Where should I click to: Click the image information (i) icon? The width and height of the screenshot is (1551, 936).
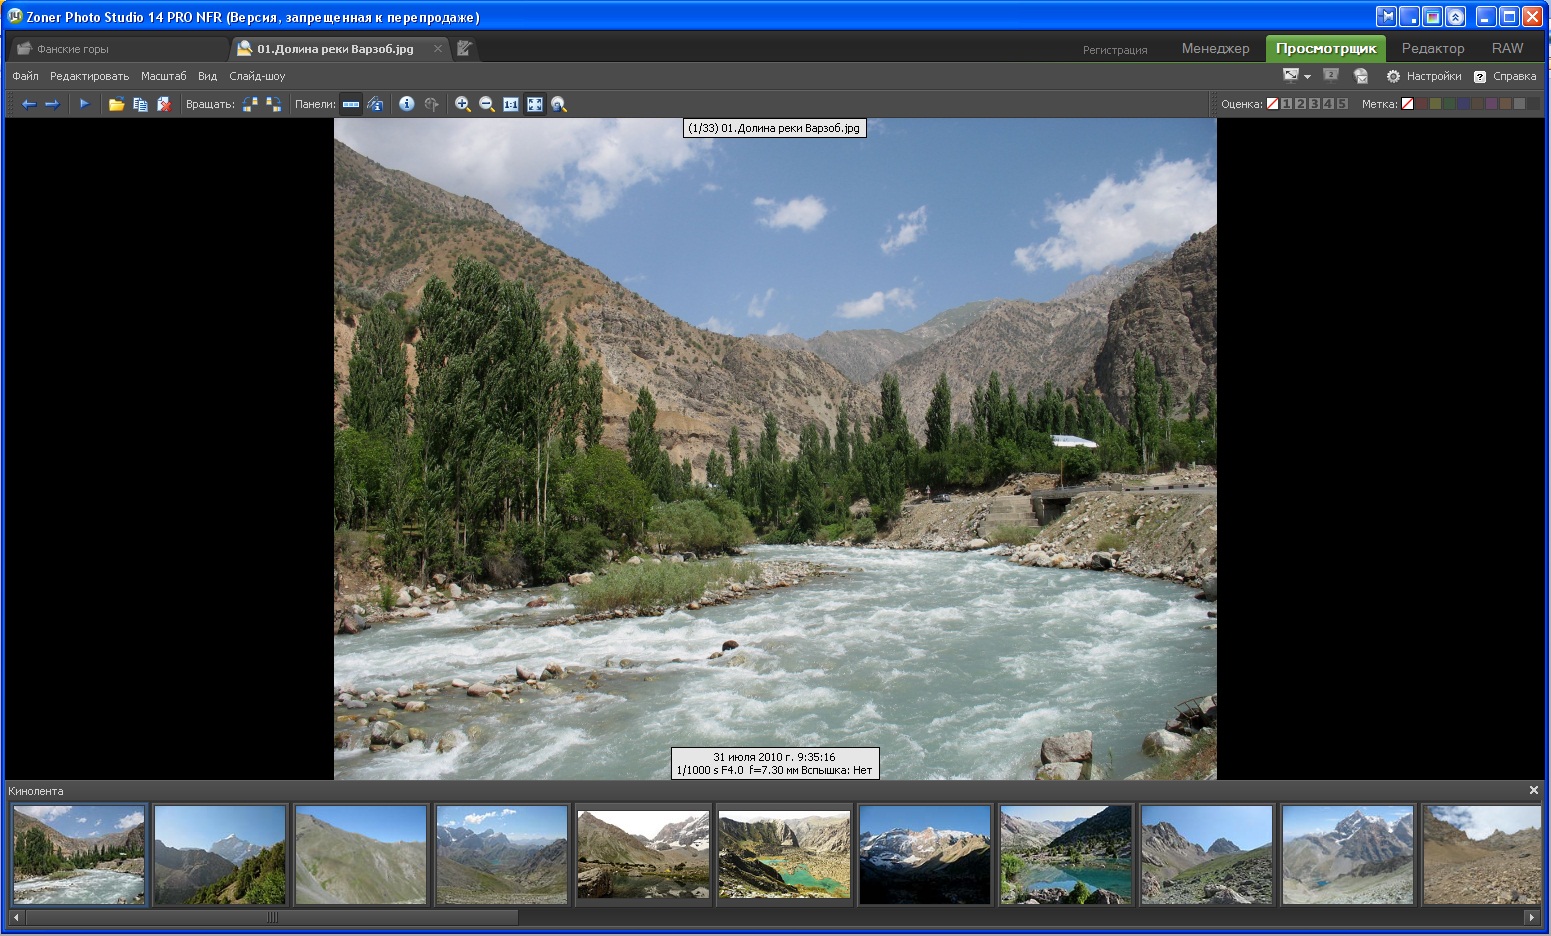pyautogui.click(x=406, y=104)
